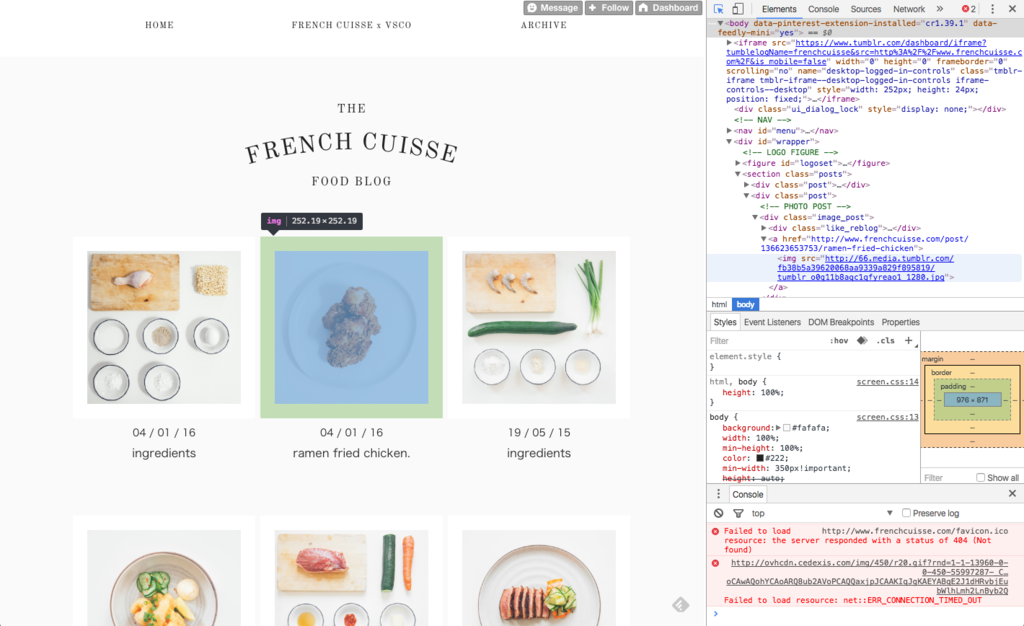Activate the inspect element picker icon
This screenshot has width=1024, height=626.
(x=718, y=8)
